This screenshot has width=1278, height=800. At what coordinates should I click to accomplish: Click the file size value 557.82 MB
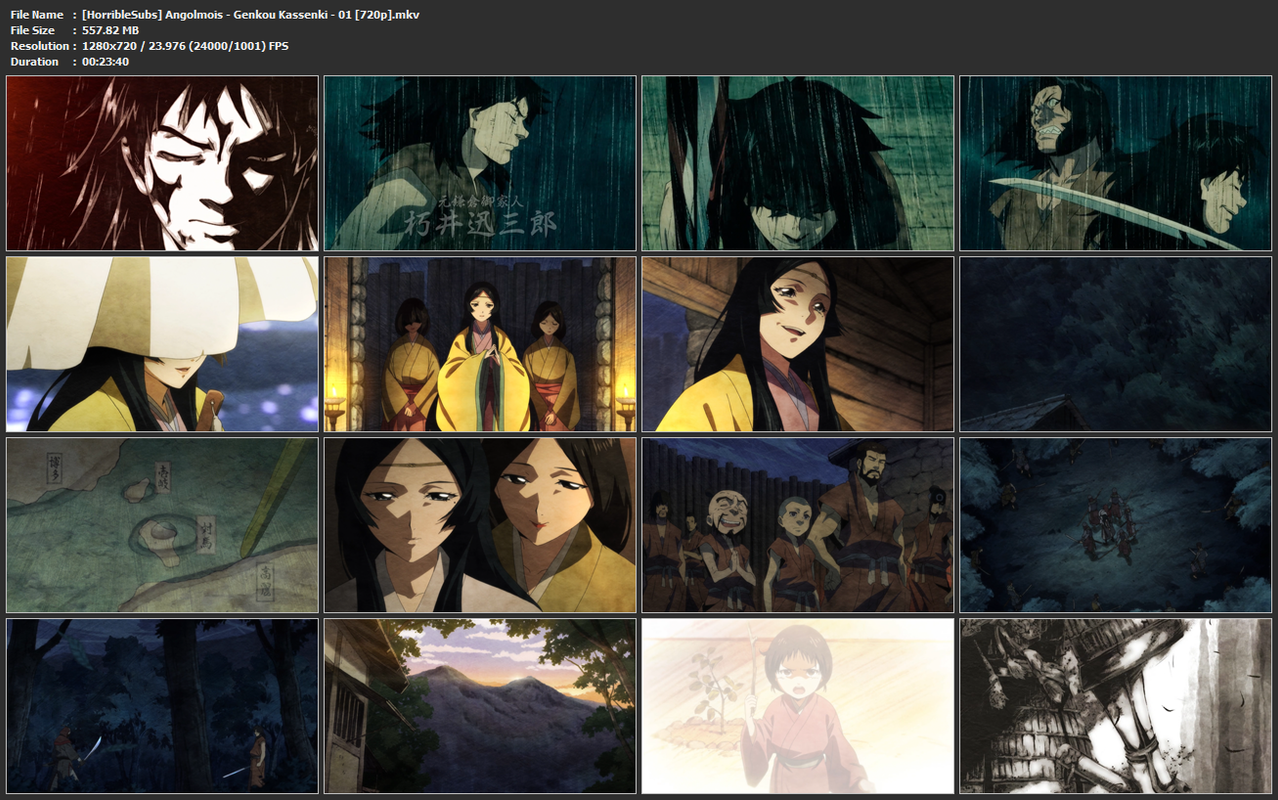click(110, 30)
